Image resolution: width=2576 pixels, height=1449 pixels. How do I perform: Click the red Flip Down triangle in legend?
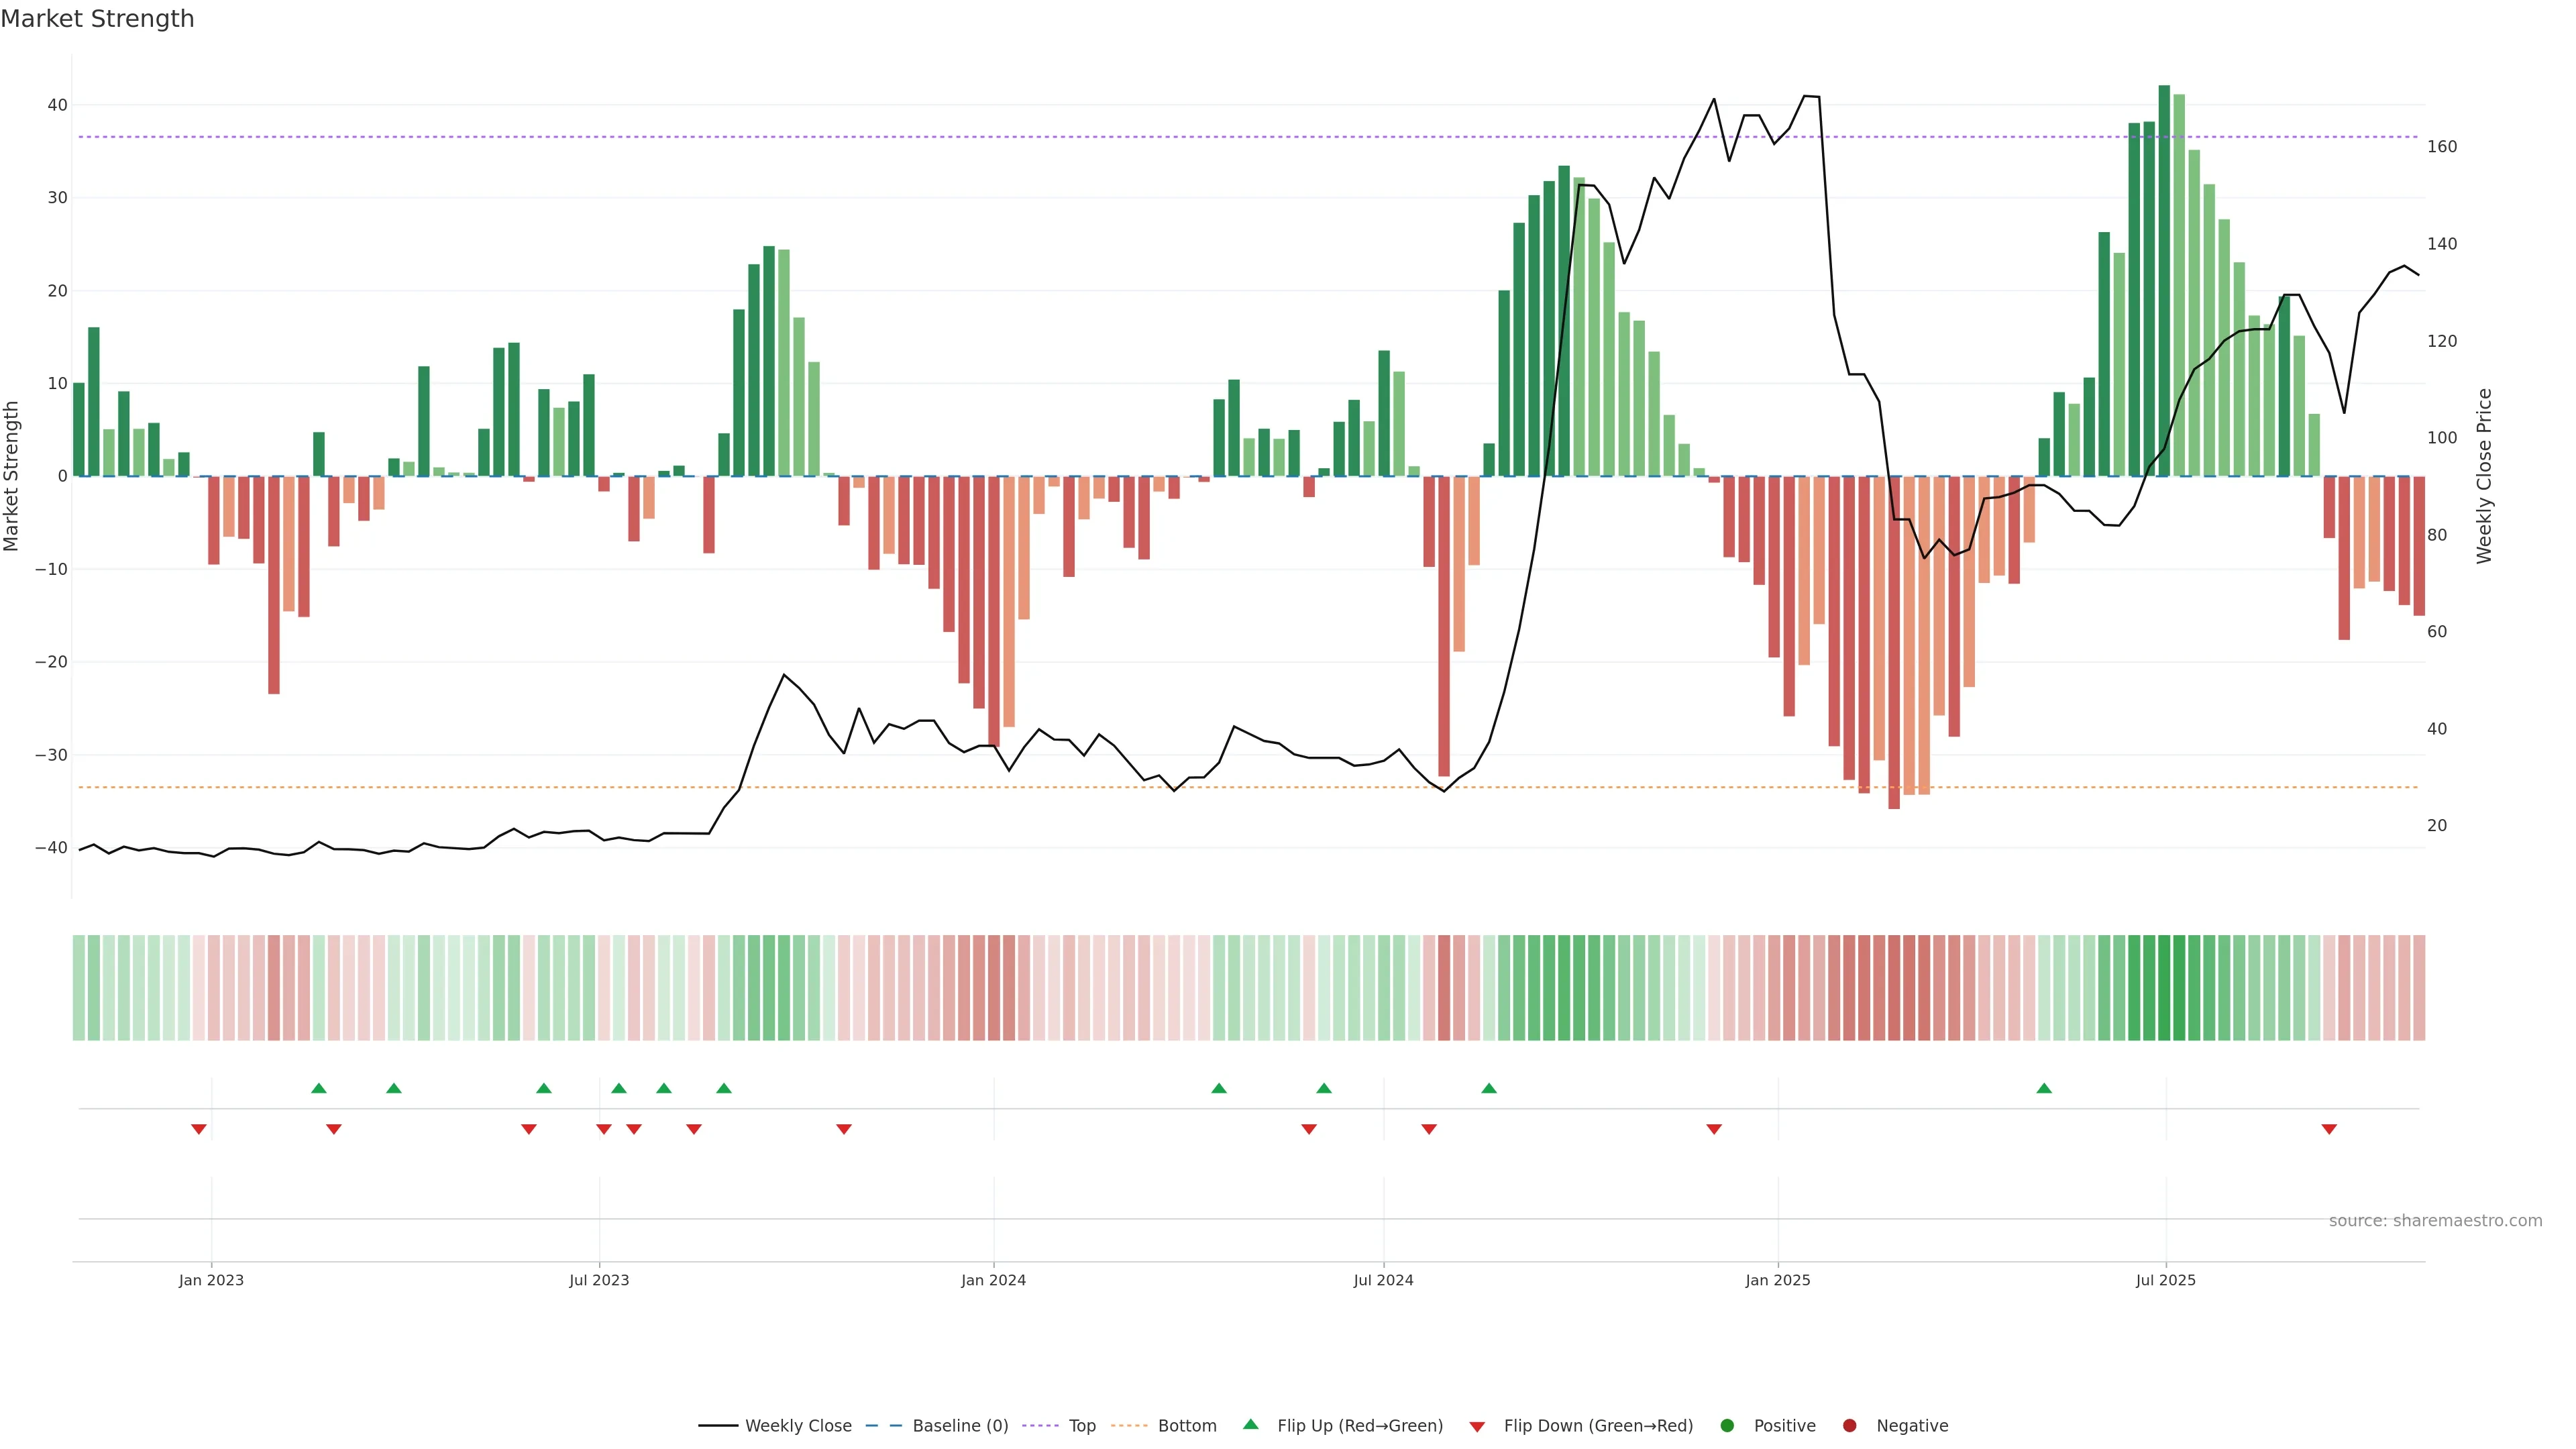click(1477, 1427)
